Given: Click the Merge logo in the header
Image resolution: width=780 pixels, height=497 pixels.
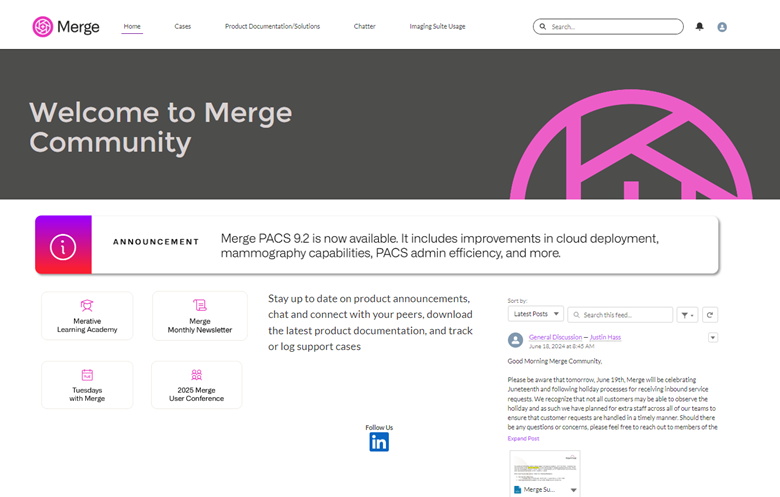Looking at the screenshot, I should click(x=66, y=27).
